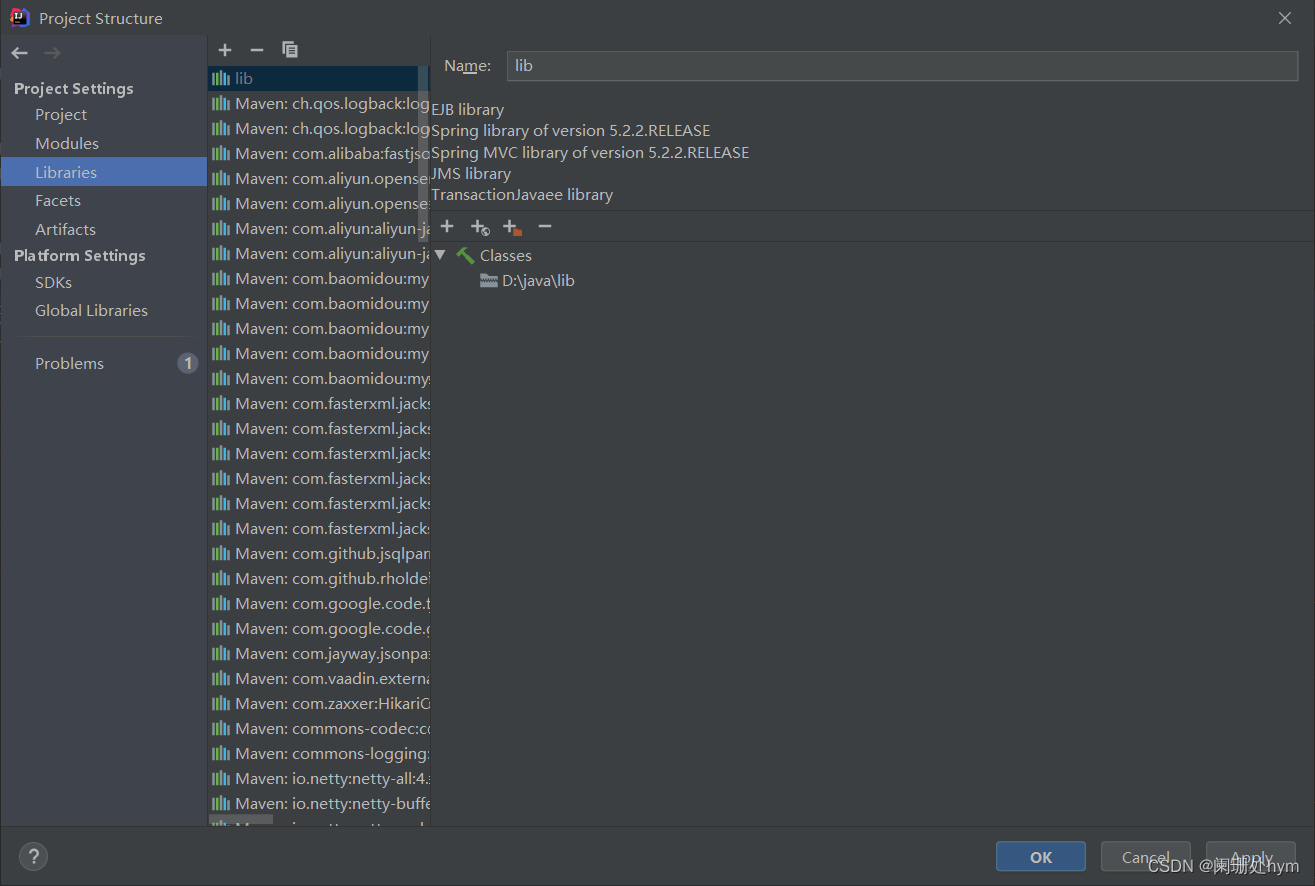Click the 'Platform Settings' heading
This screenshot has height=886, width=1315.
point(80,256)
